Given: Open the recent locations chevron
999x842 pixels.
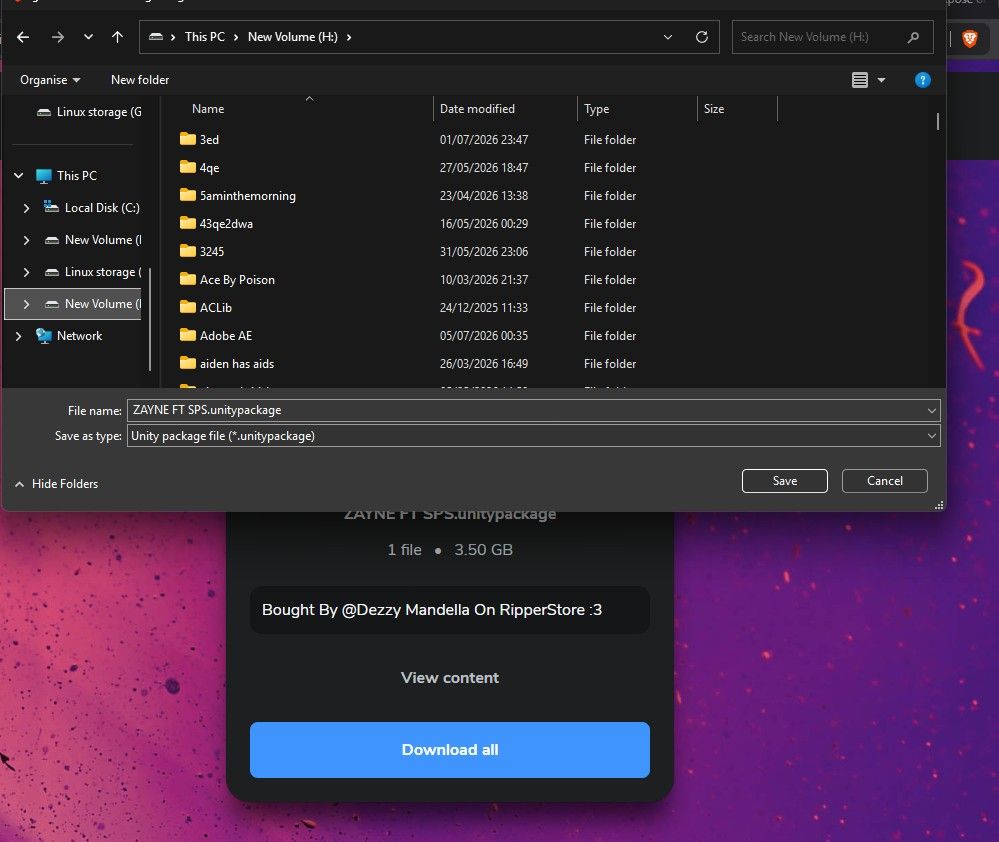Looking at the screenshot, I should (88, 37).
